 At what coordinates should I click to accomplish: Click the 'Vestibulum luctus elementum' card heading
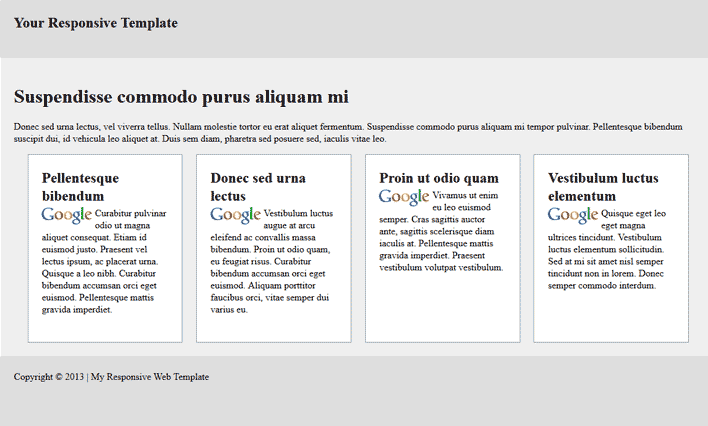pyautogui.click(x=602, y=187)
